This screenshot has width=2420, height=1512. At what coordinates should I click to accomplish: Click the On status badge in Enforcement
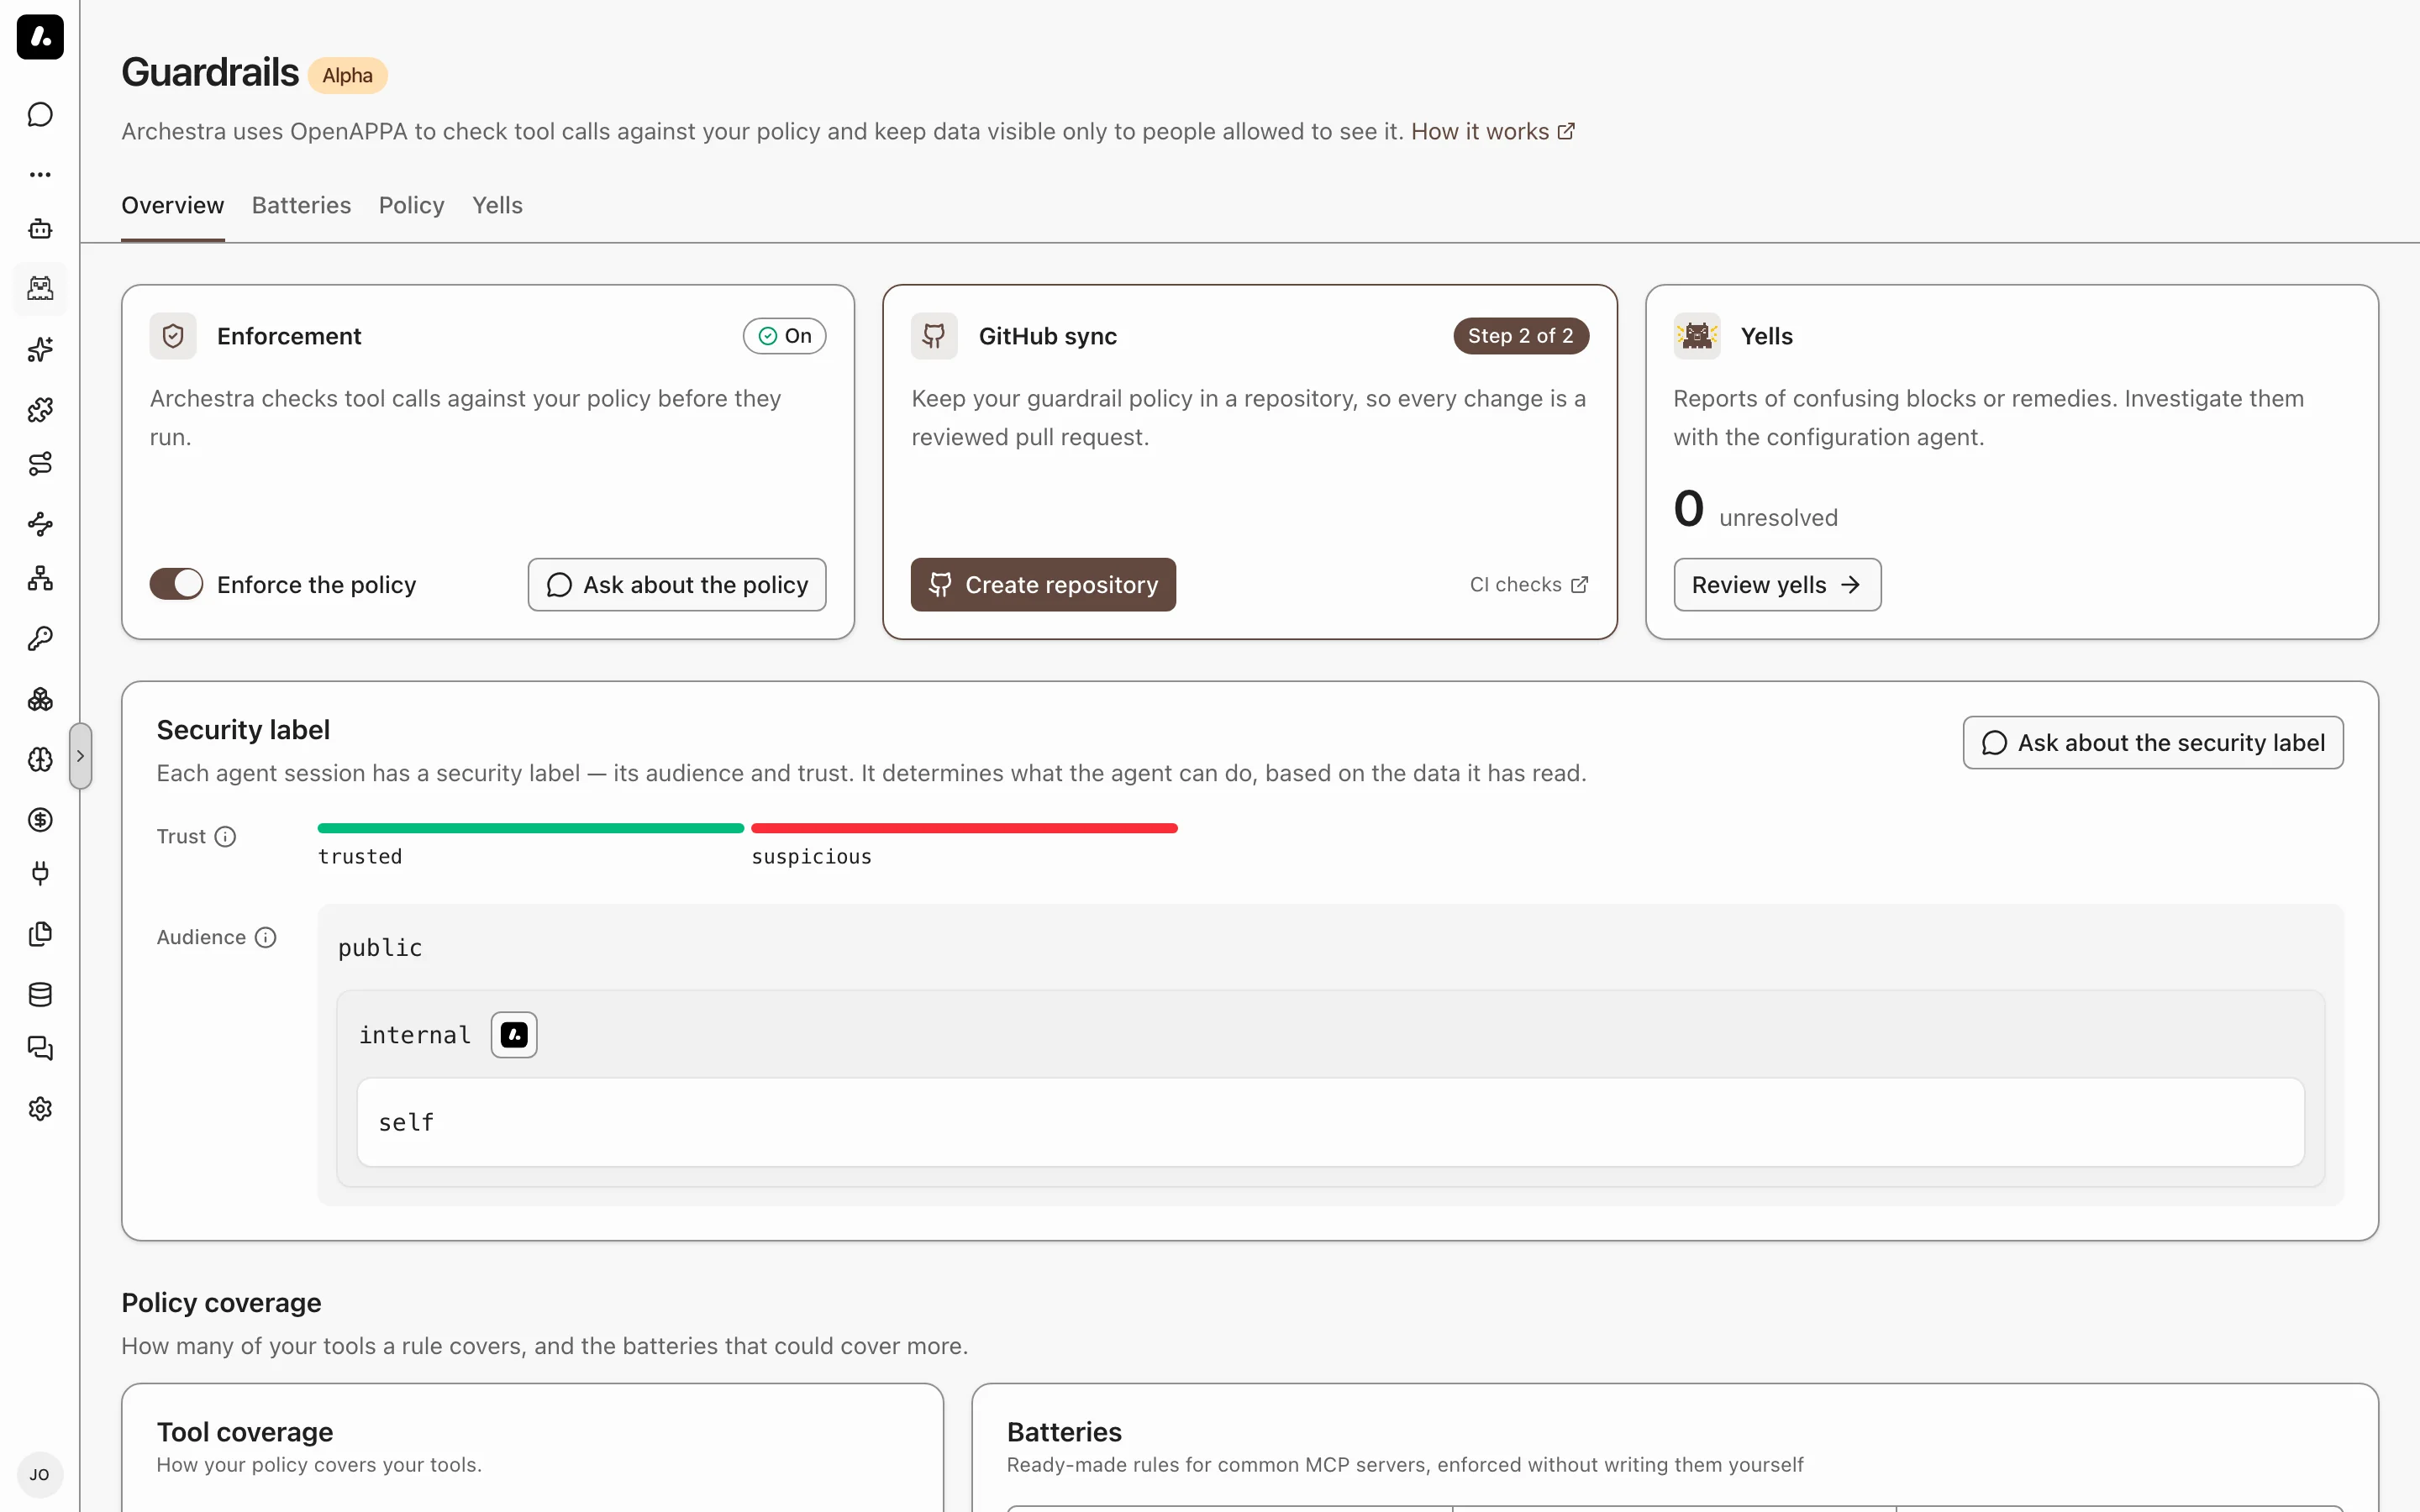784,336
